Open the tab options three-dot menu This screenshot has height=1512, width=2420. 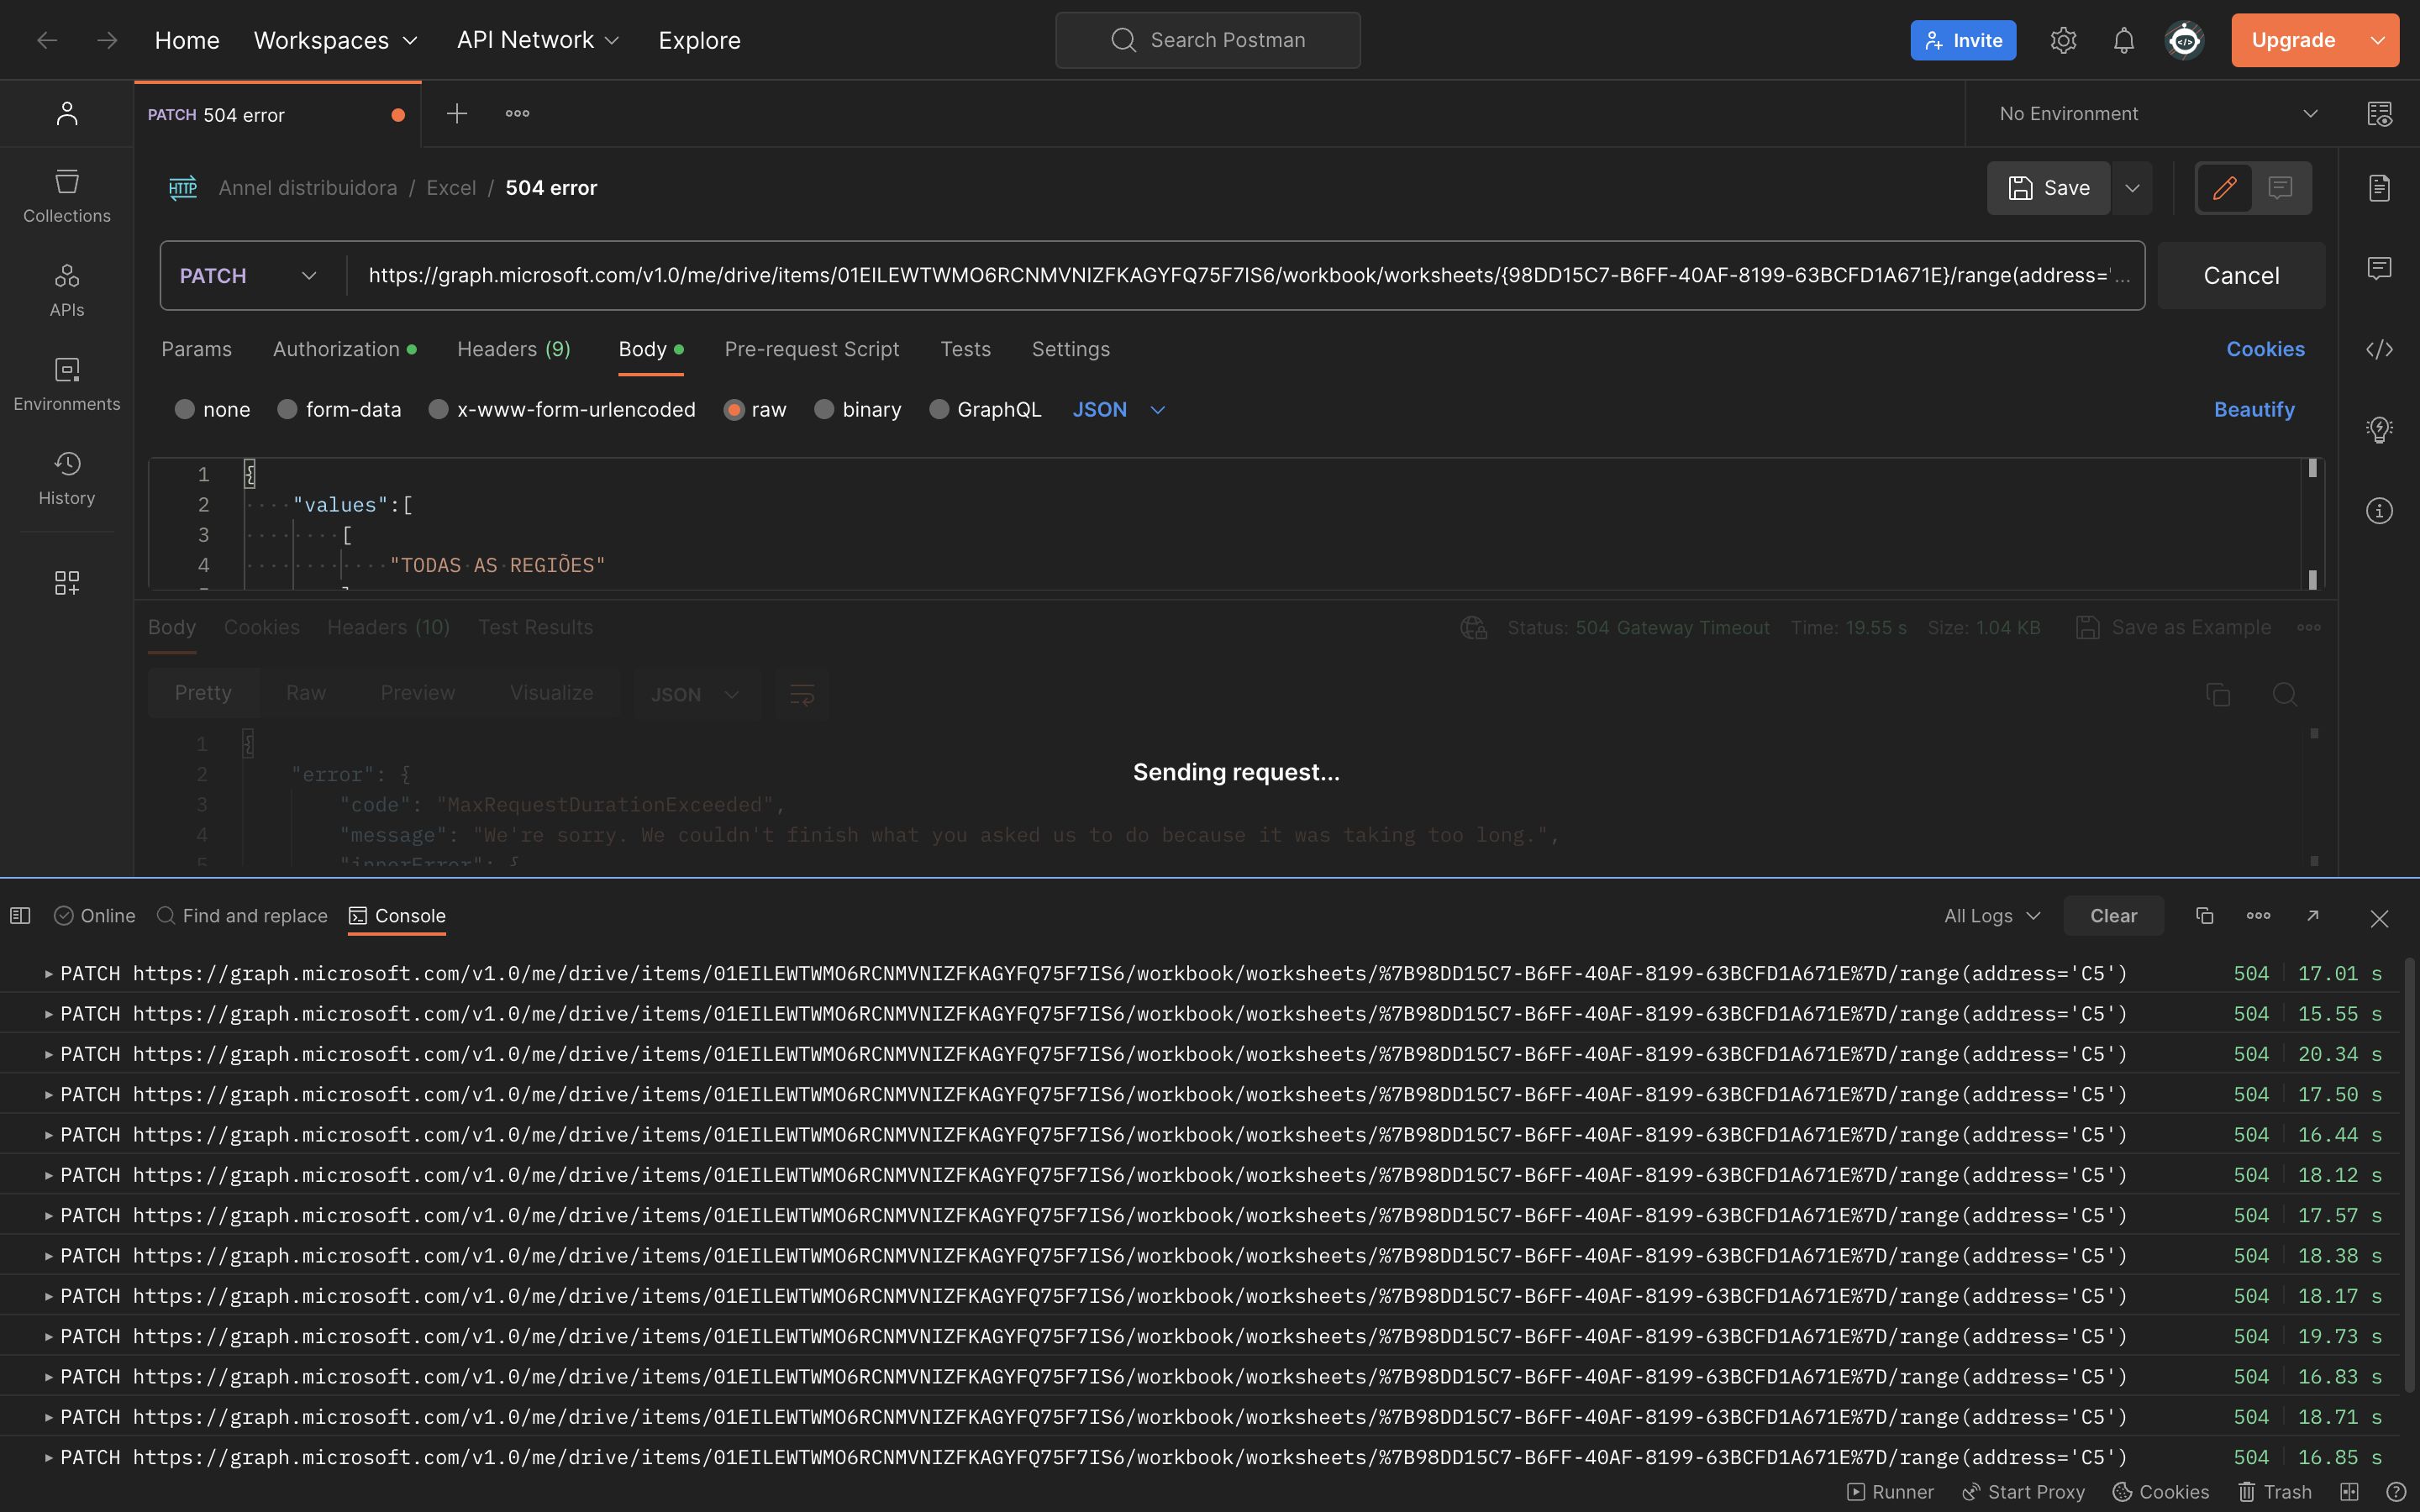click(517, 114)
